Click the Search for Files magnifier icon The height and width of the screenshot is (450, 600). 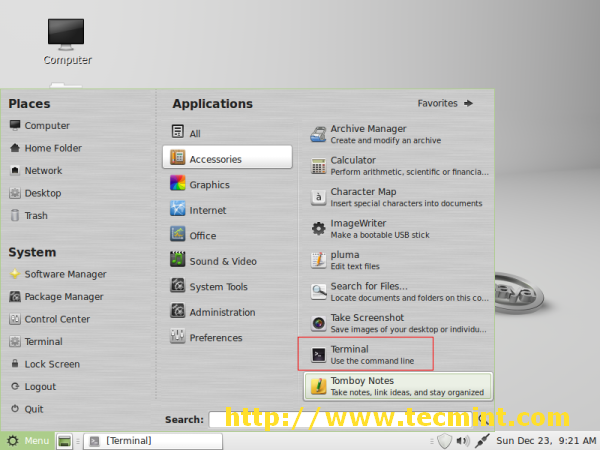[318, 292]
